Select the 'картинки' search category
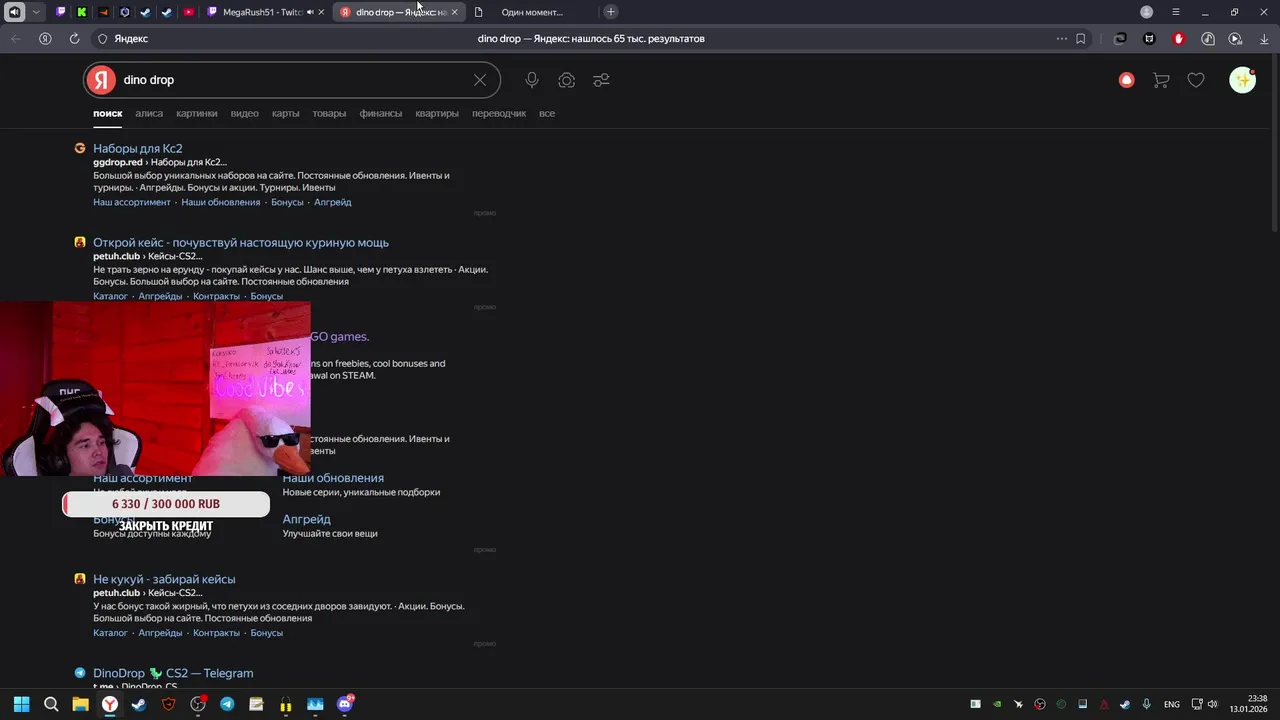1280x720 pixels. point(197,113)
